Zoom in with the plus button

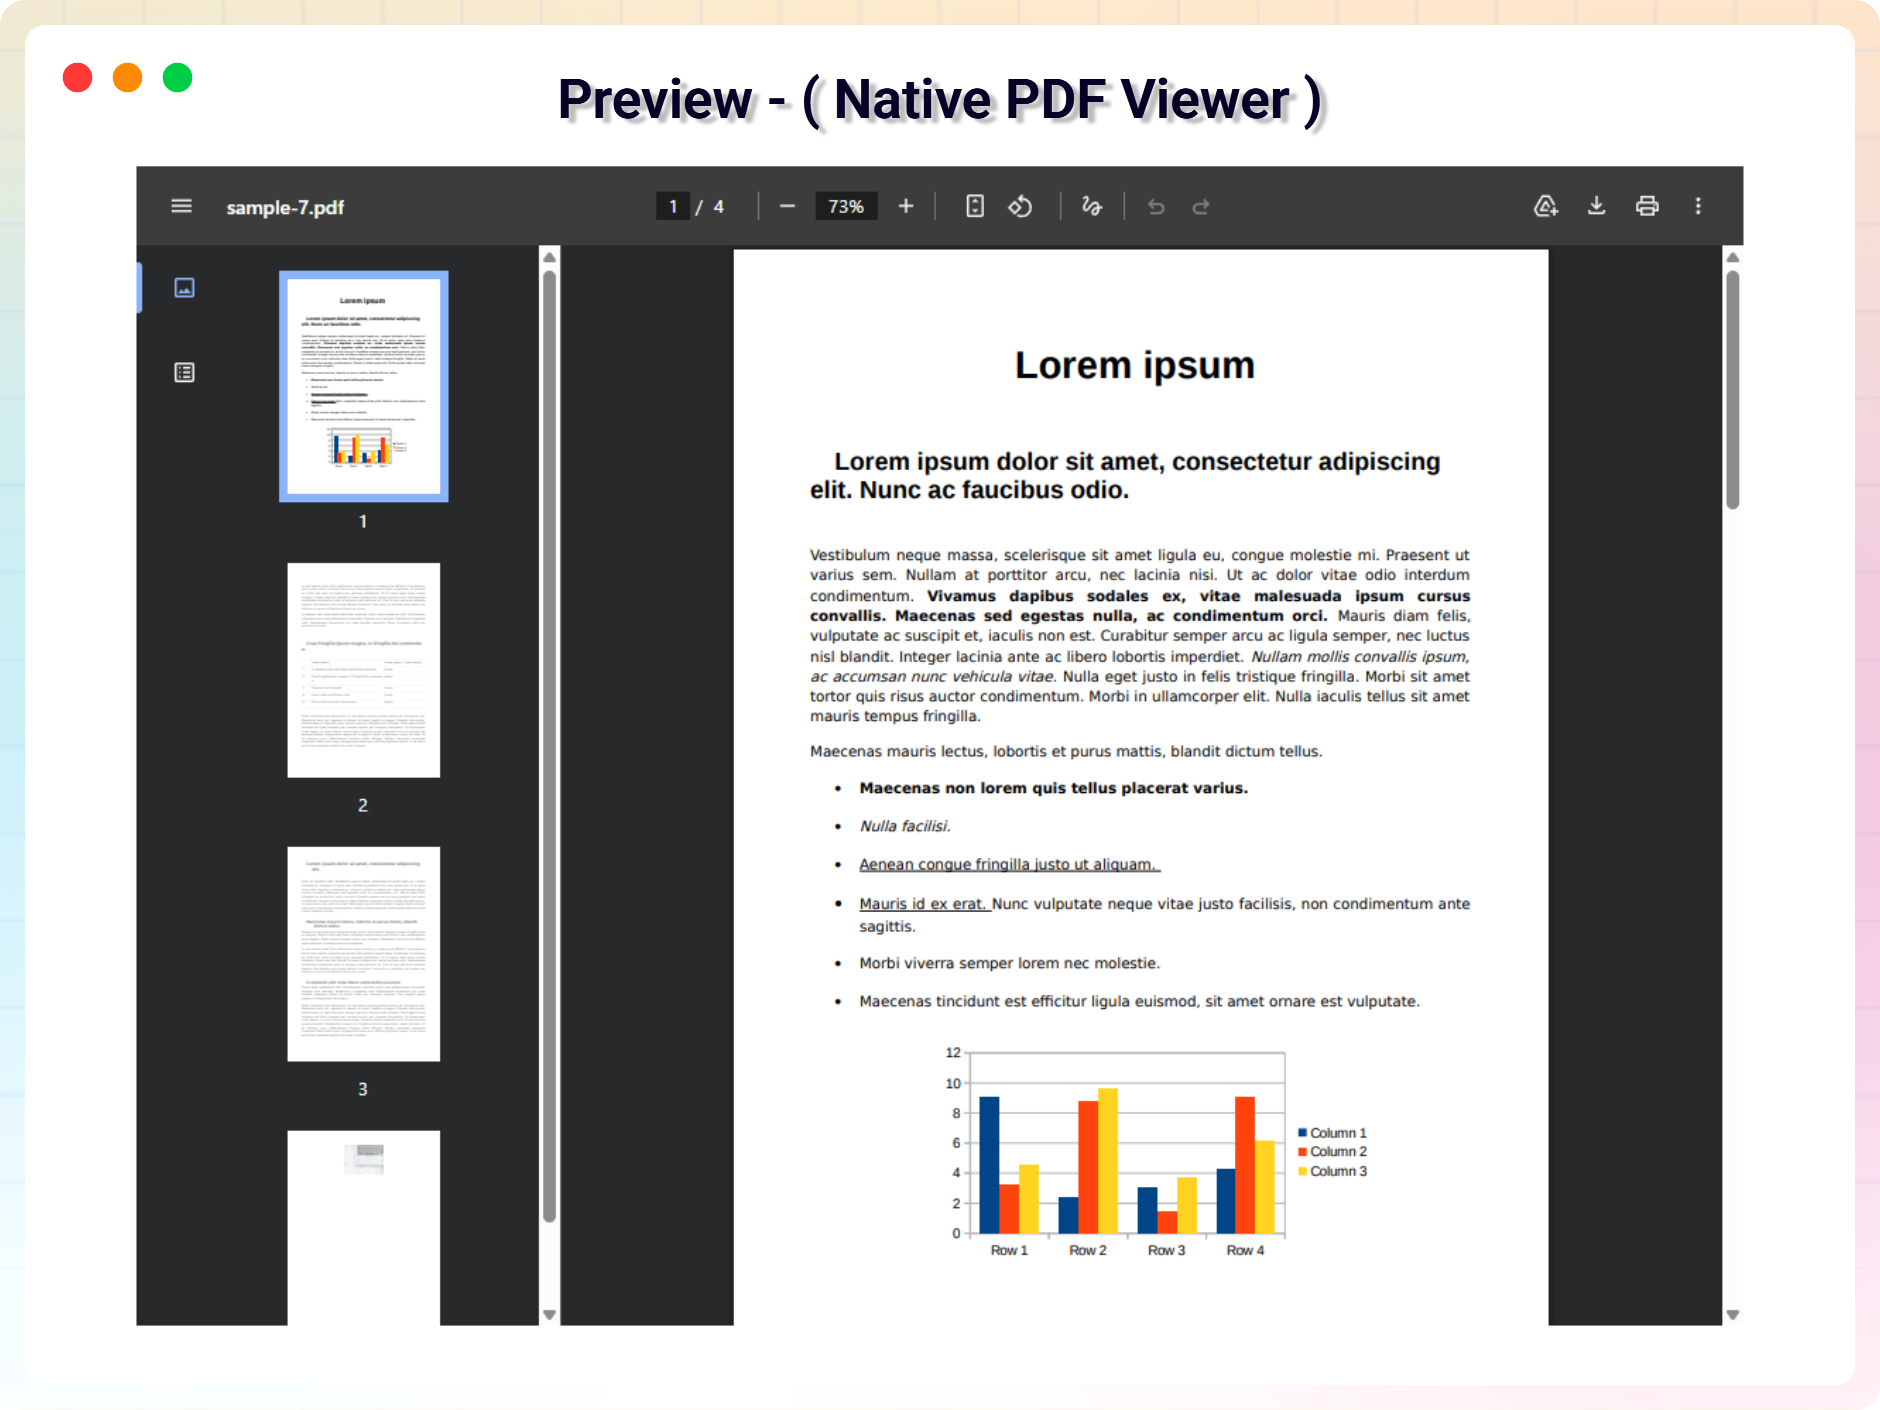[x=905, y=206]
